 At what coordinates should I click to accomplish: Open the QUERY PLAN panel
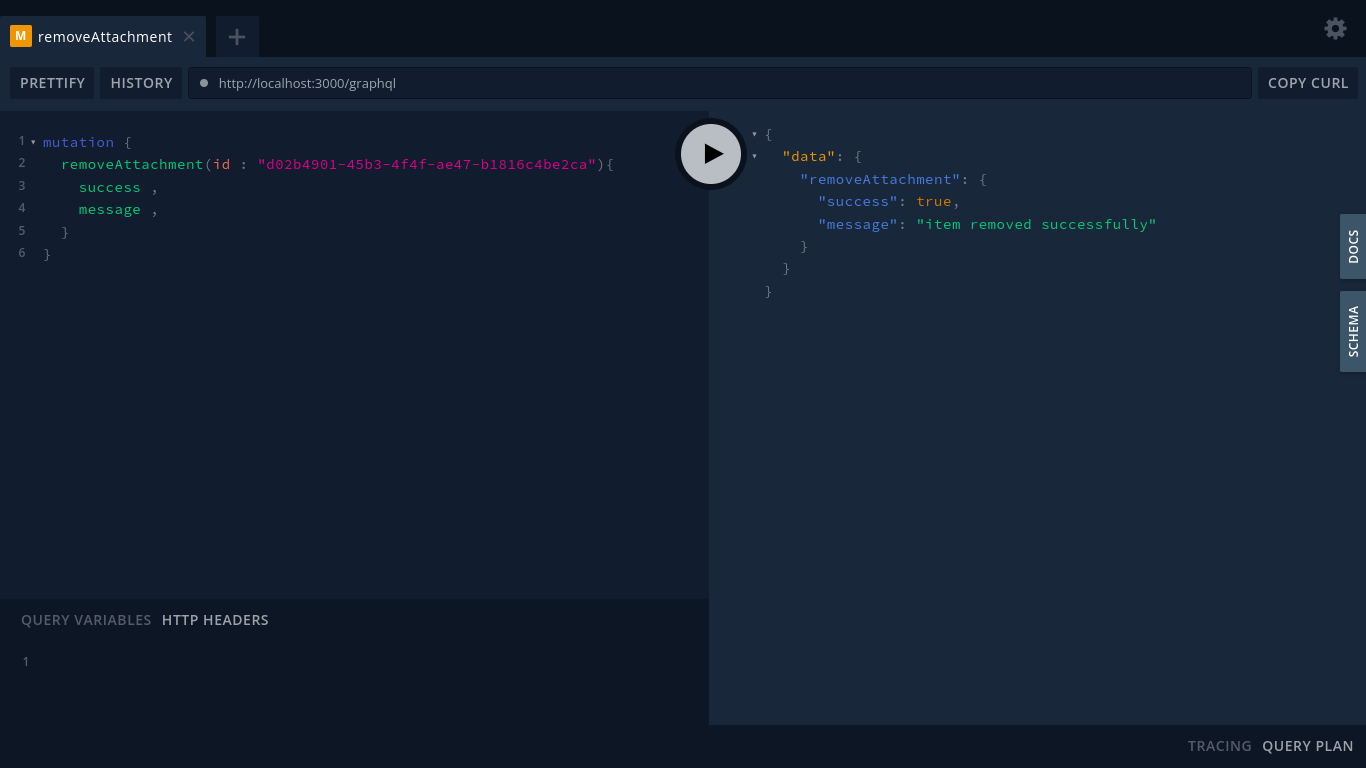1307,746
